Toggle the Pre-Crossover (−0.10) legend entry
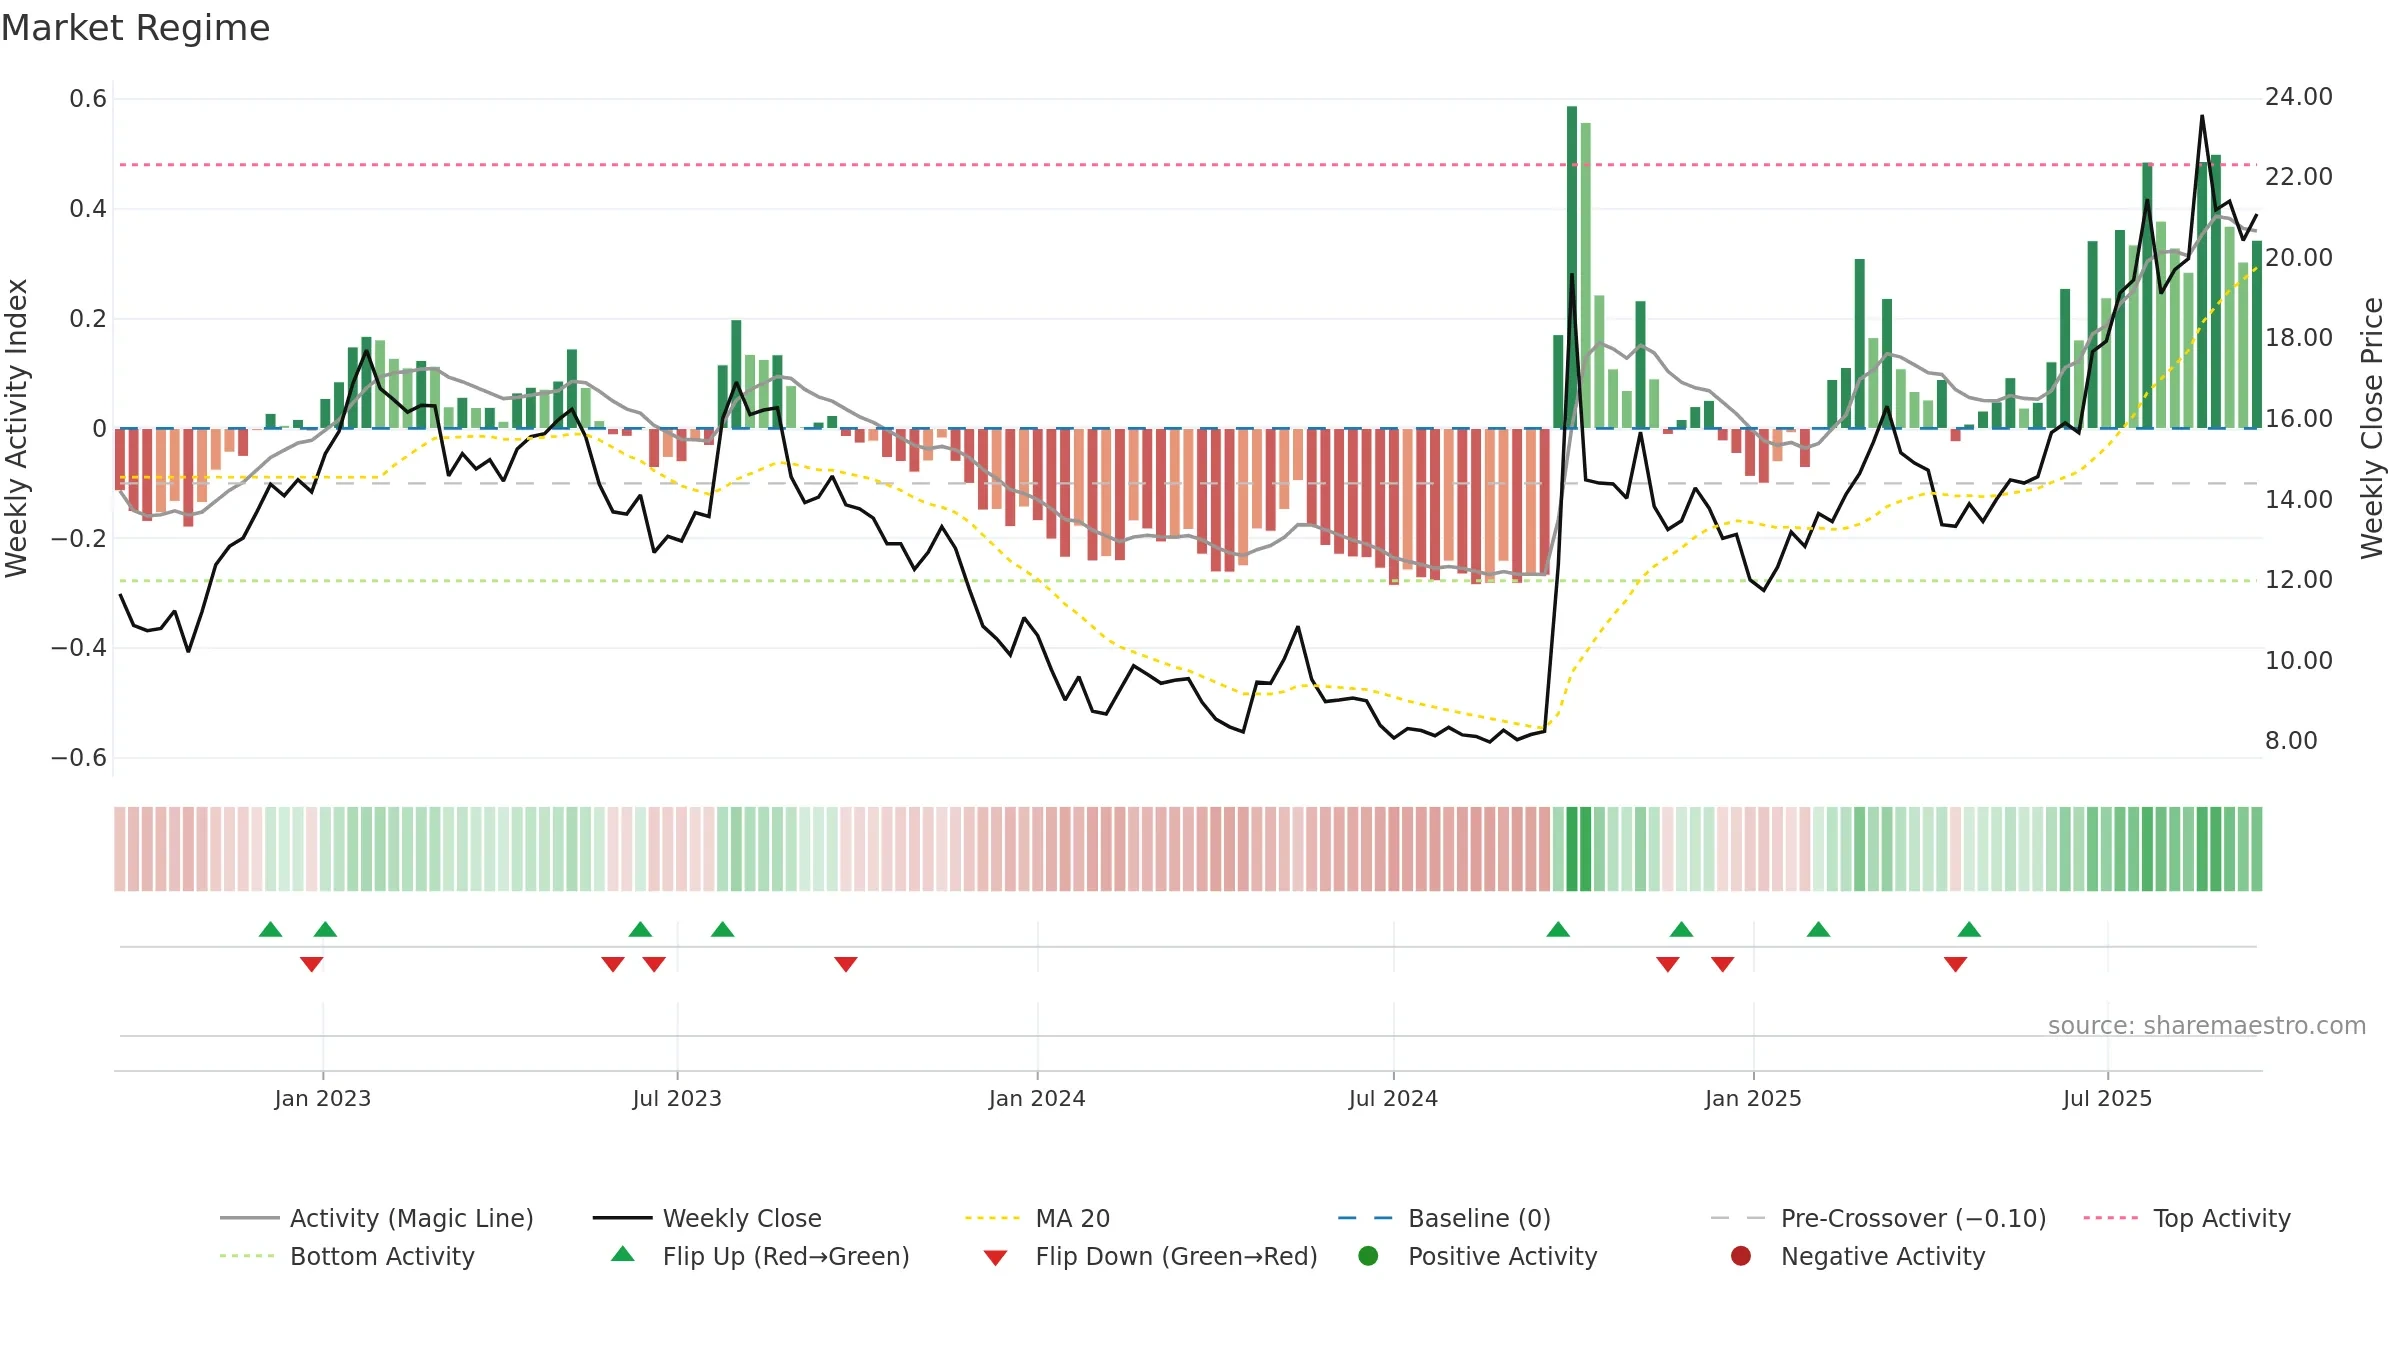 1878,1218
